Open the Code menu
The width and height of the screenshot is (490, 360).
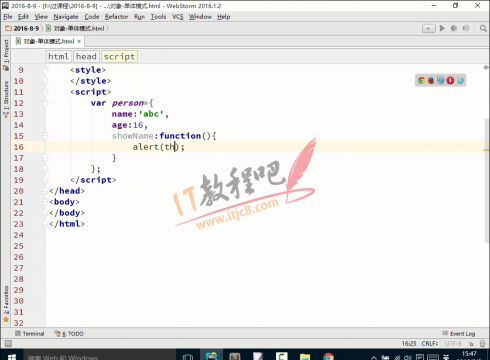(92, 17)
